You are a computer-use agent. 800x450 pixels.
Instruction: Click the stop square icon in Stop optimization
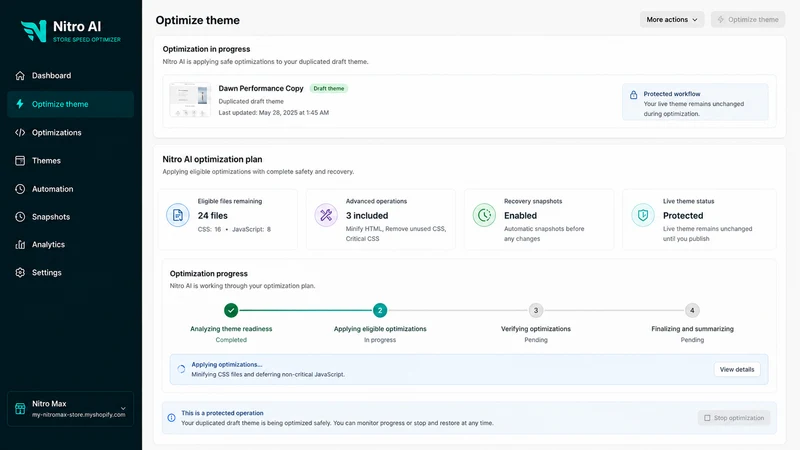(x=707, y=418)
